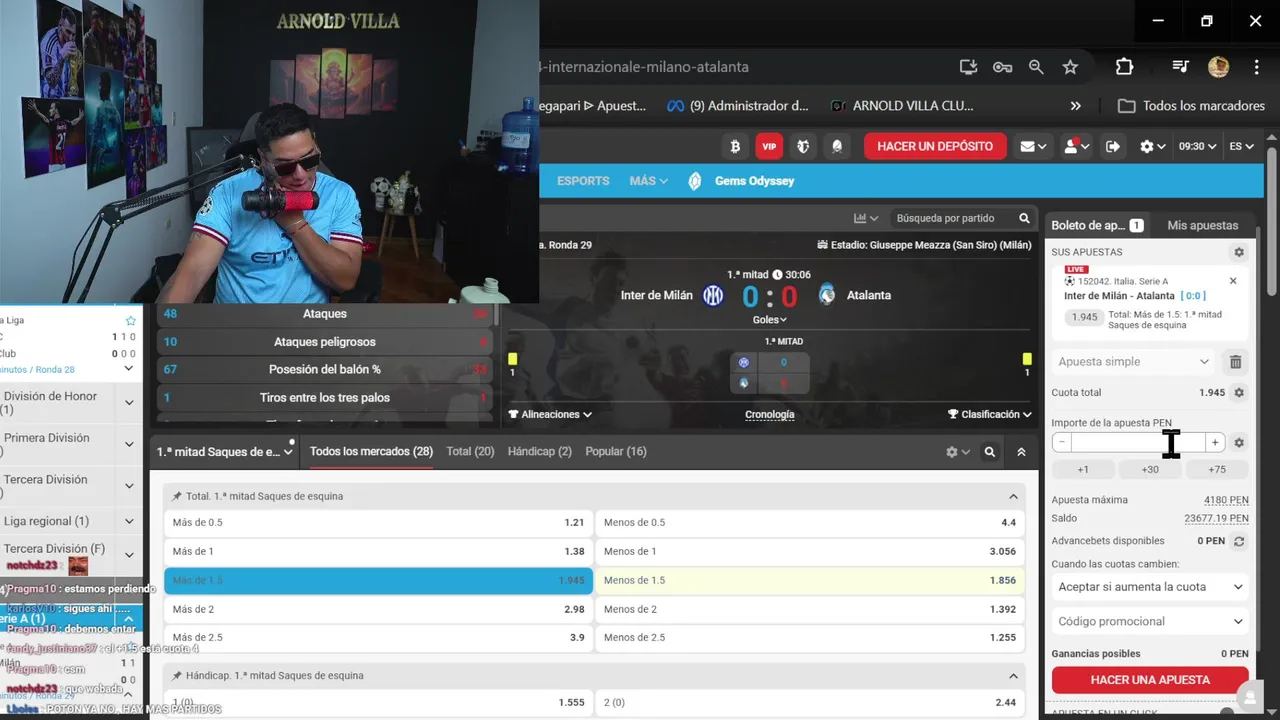Screen dimensions: 1280x720
Task: Bookmark this page with the star icon
Action: pyautogui.click(x=1070, y=67)
